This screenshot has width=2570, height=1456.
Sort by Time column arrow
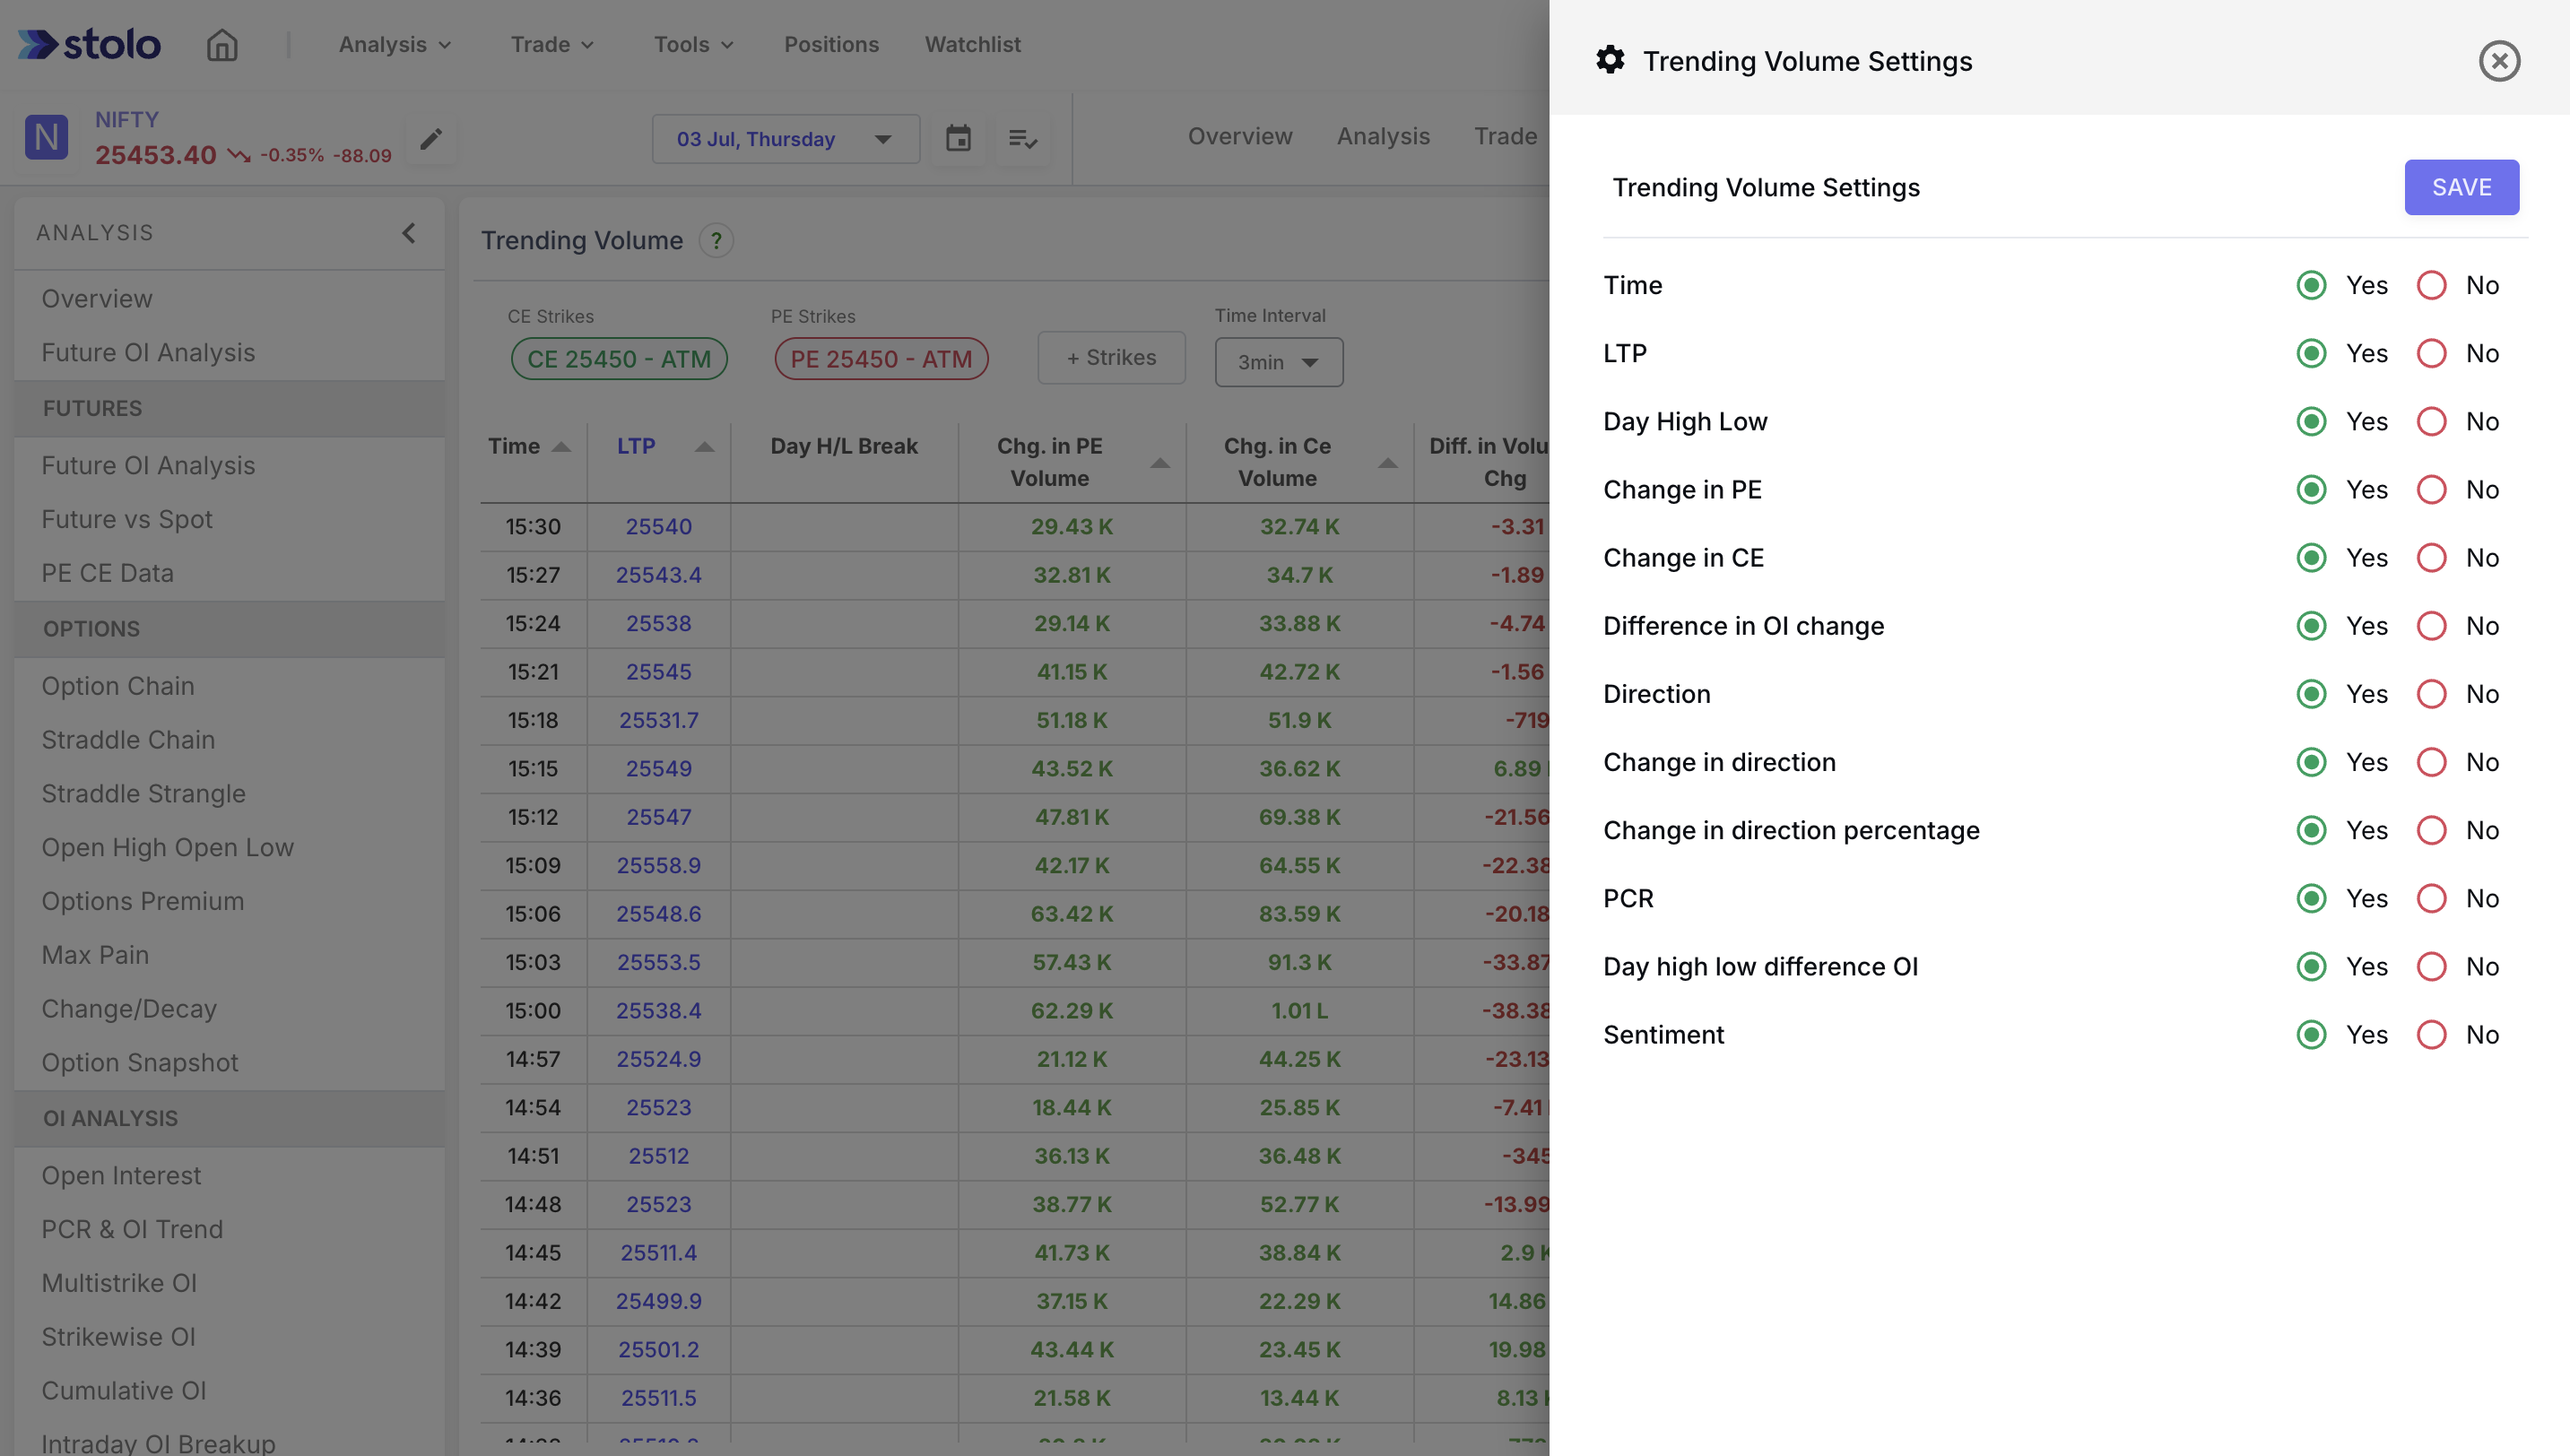point(561,447)
